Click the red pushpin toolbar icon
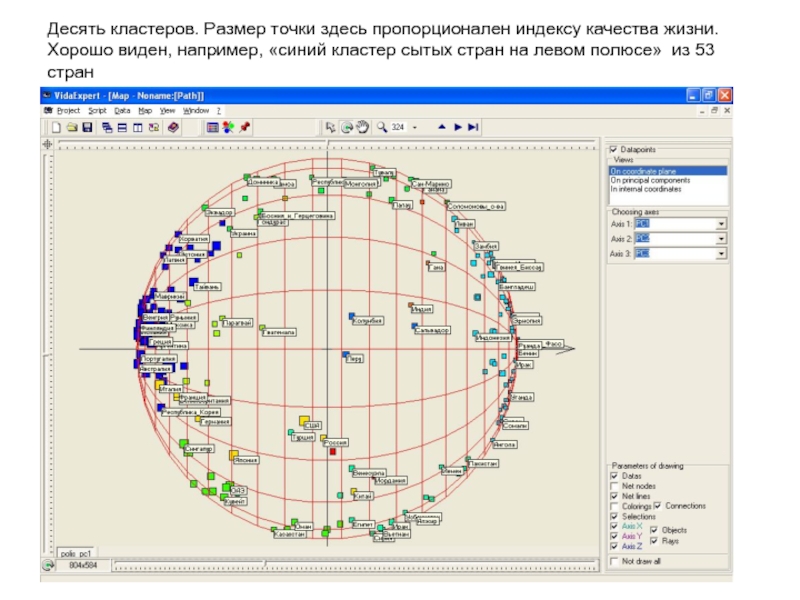This screenshot has width=800, height=600. (x=244, y=128)
